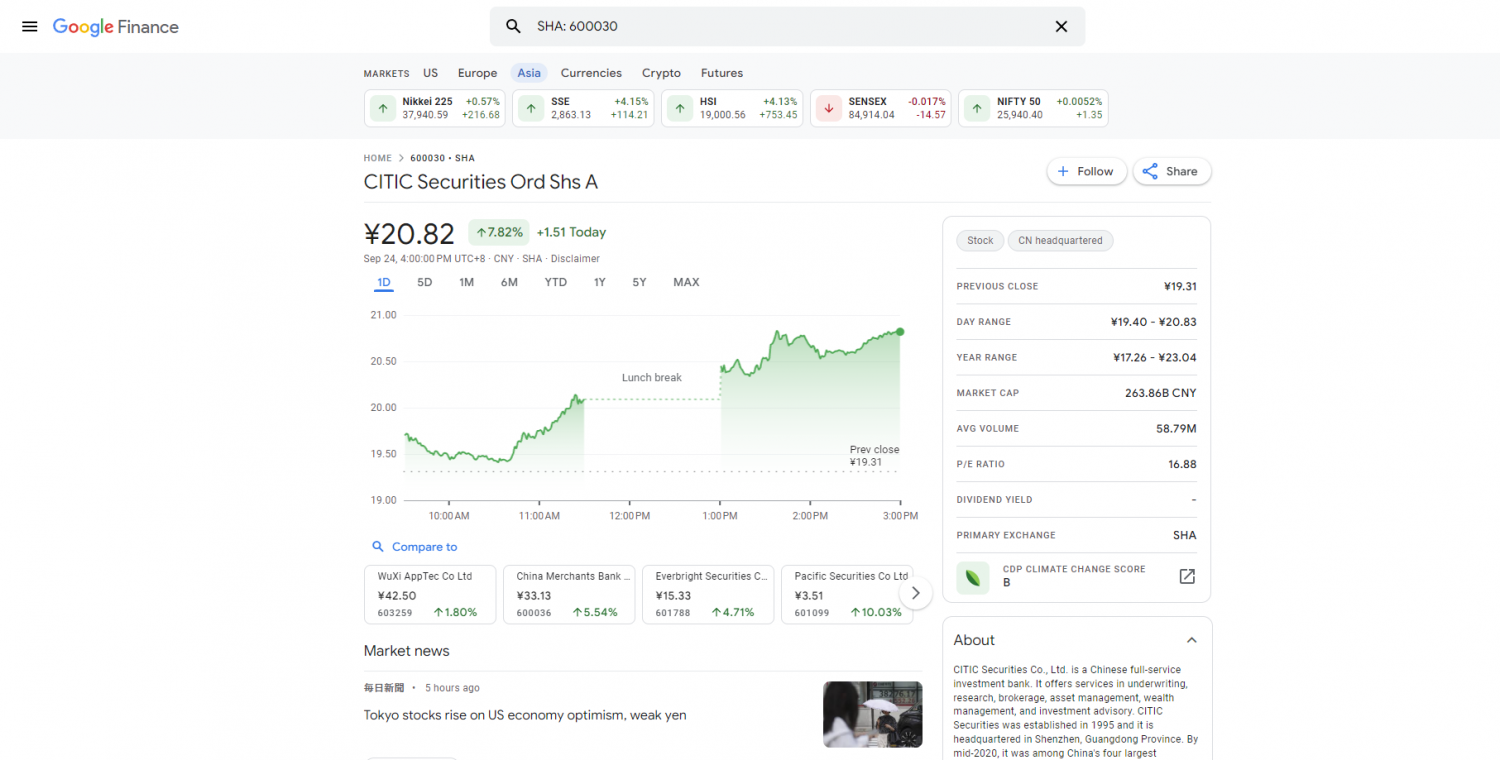Open the Disclaimer link

[575, 259]
